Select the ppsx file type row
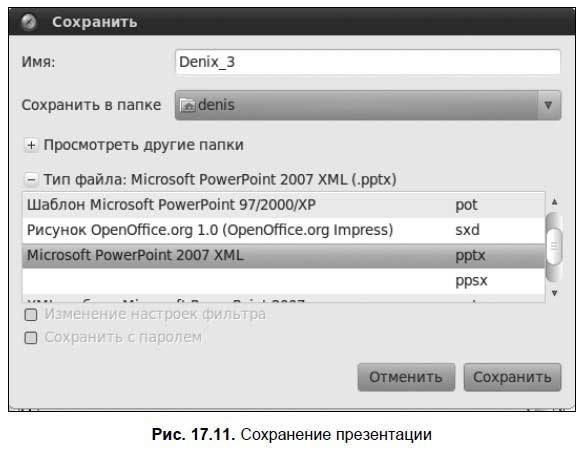 point(284,281)
